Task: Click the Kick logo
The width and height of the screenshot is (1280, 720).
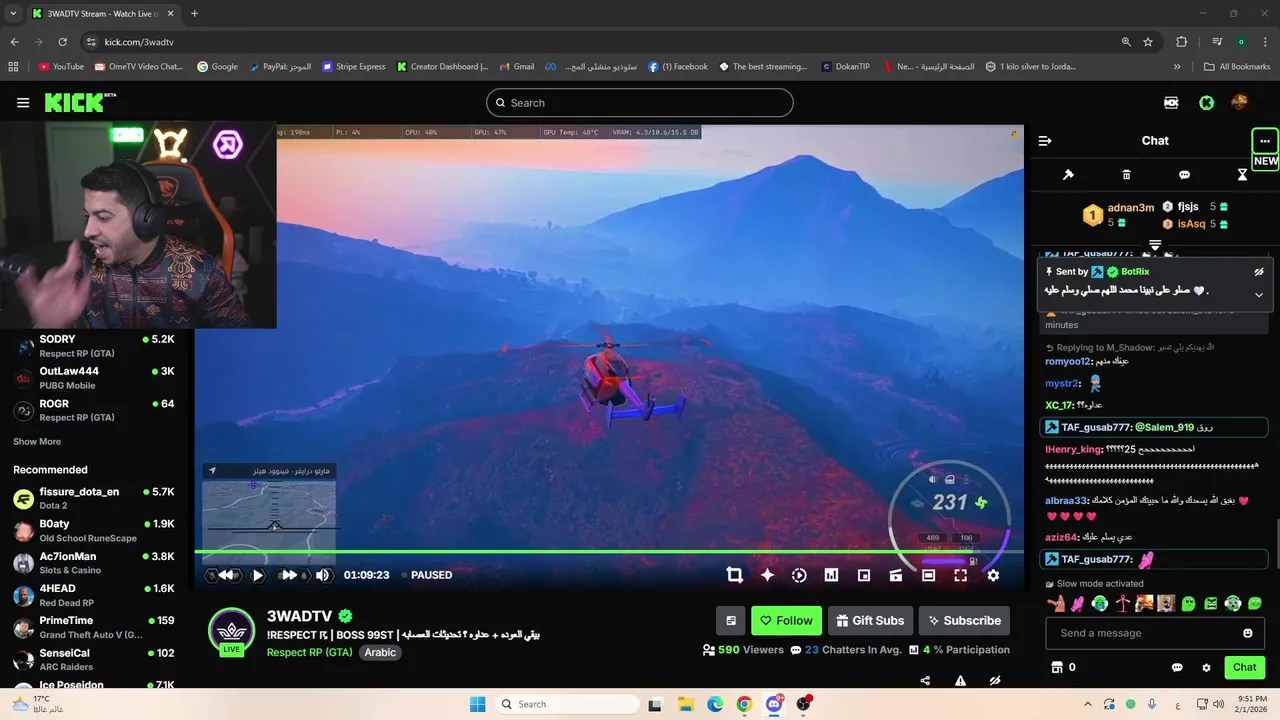Action: click(x=80, y=102)
